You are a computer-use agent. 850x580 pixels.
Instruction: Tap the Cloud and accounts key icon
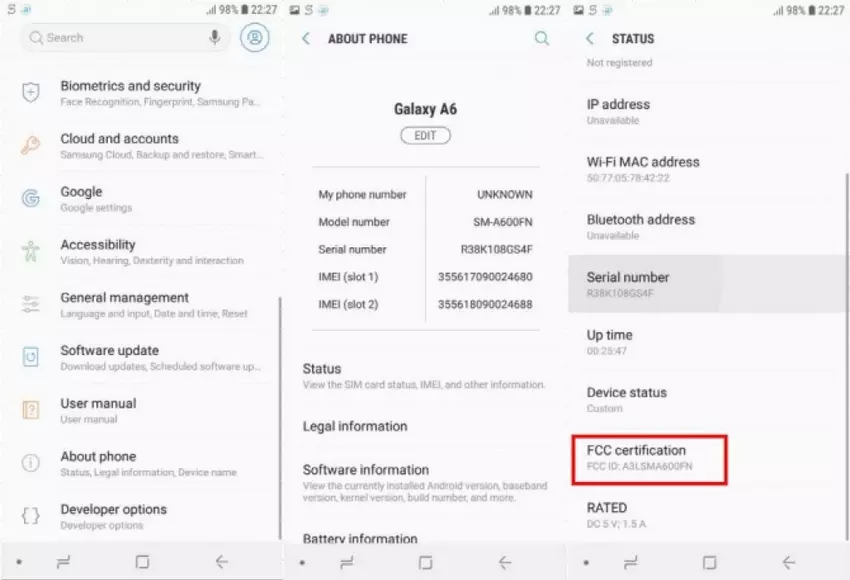(x=31, y=146)
